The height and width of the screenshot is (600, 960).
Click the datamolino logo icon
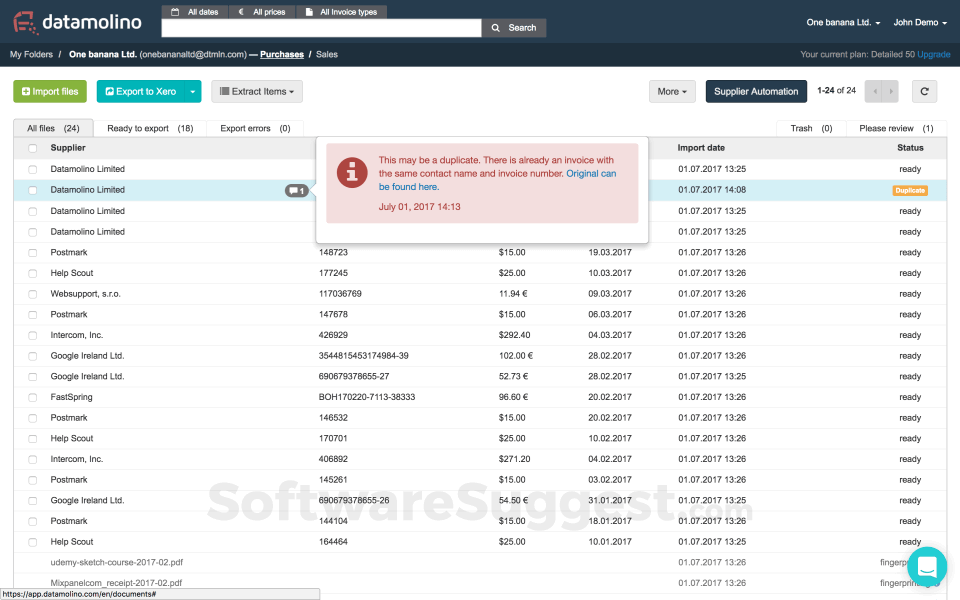[24, 23]
